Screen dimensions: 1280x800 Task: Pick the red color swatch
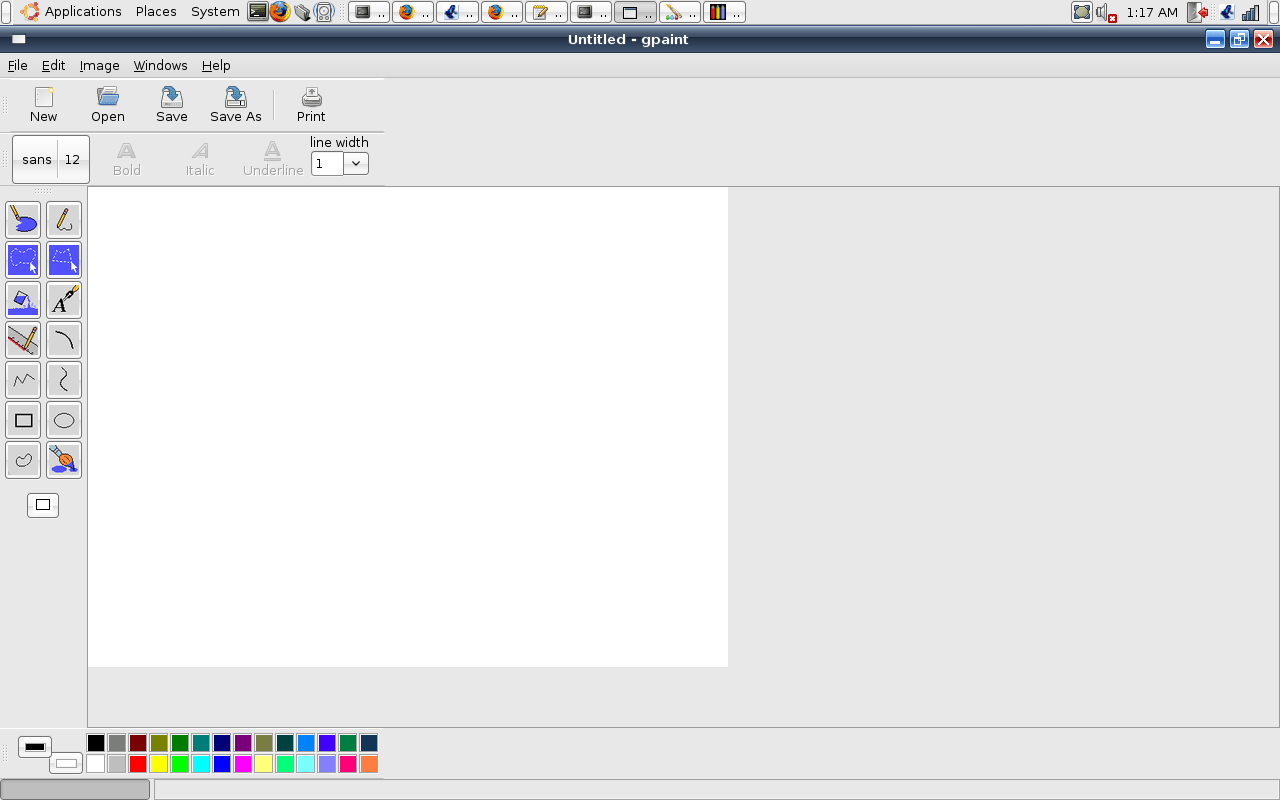coord(137,763)
